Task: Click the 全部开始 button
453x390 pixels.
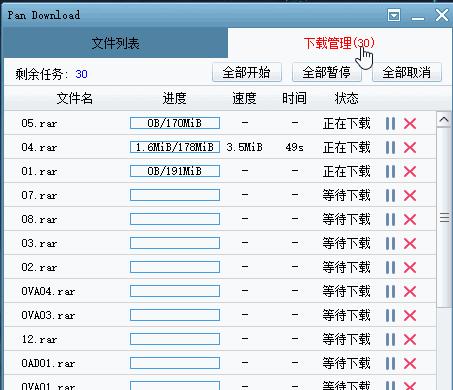Action: (x=247, y=72)
